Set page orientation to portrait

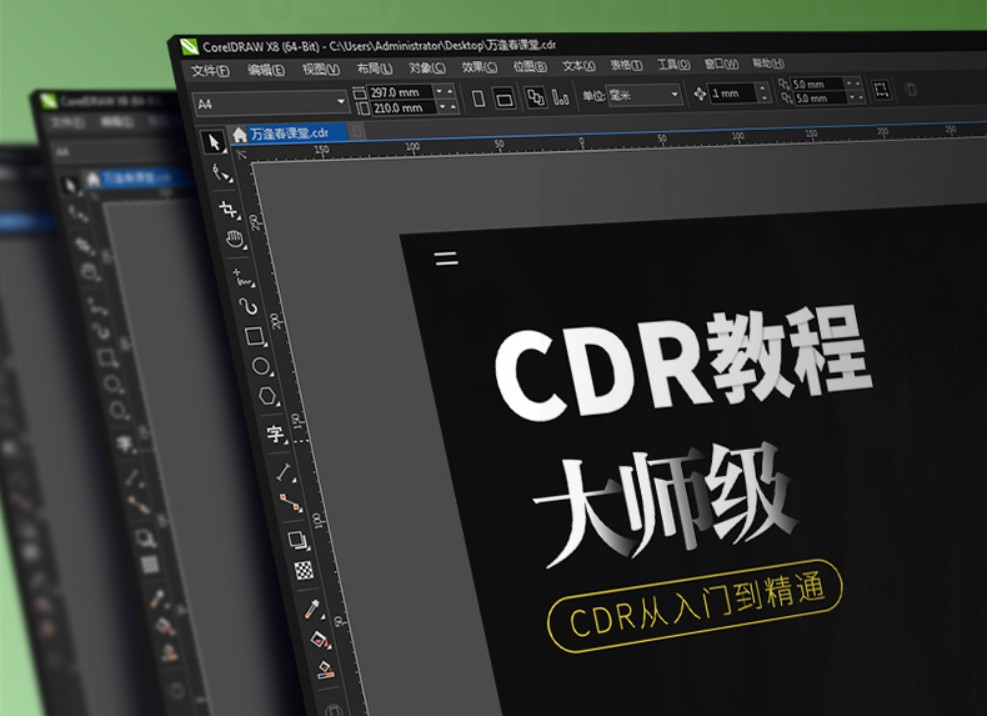[478, 98]
